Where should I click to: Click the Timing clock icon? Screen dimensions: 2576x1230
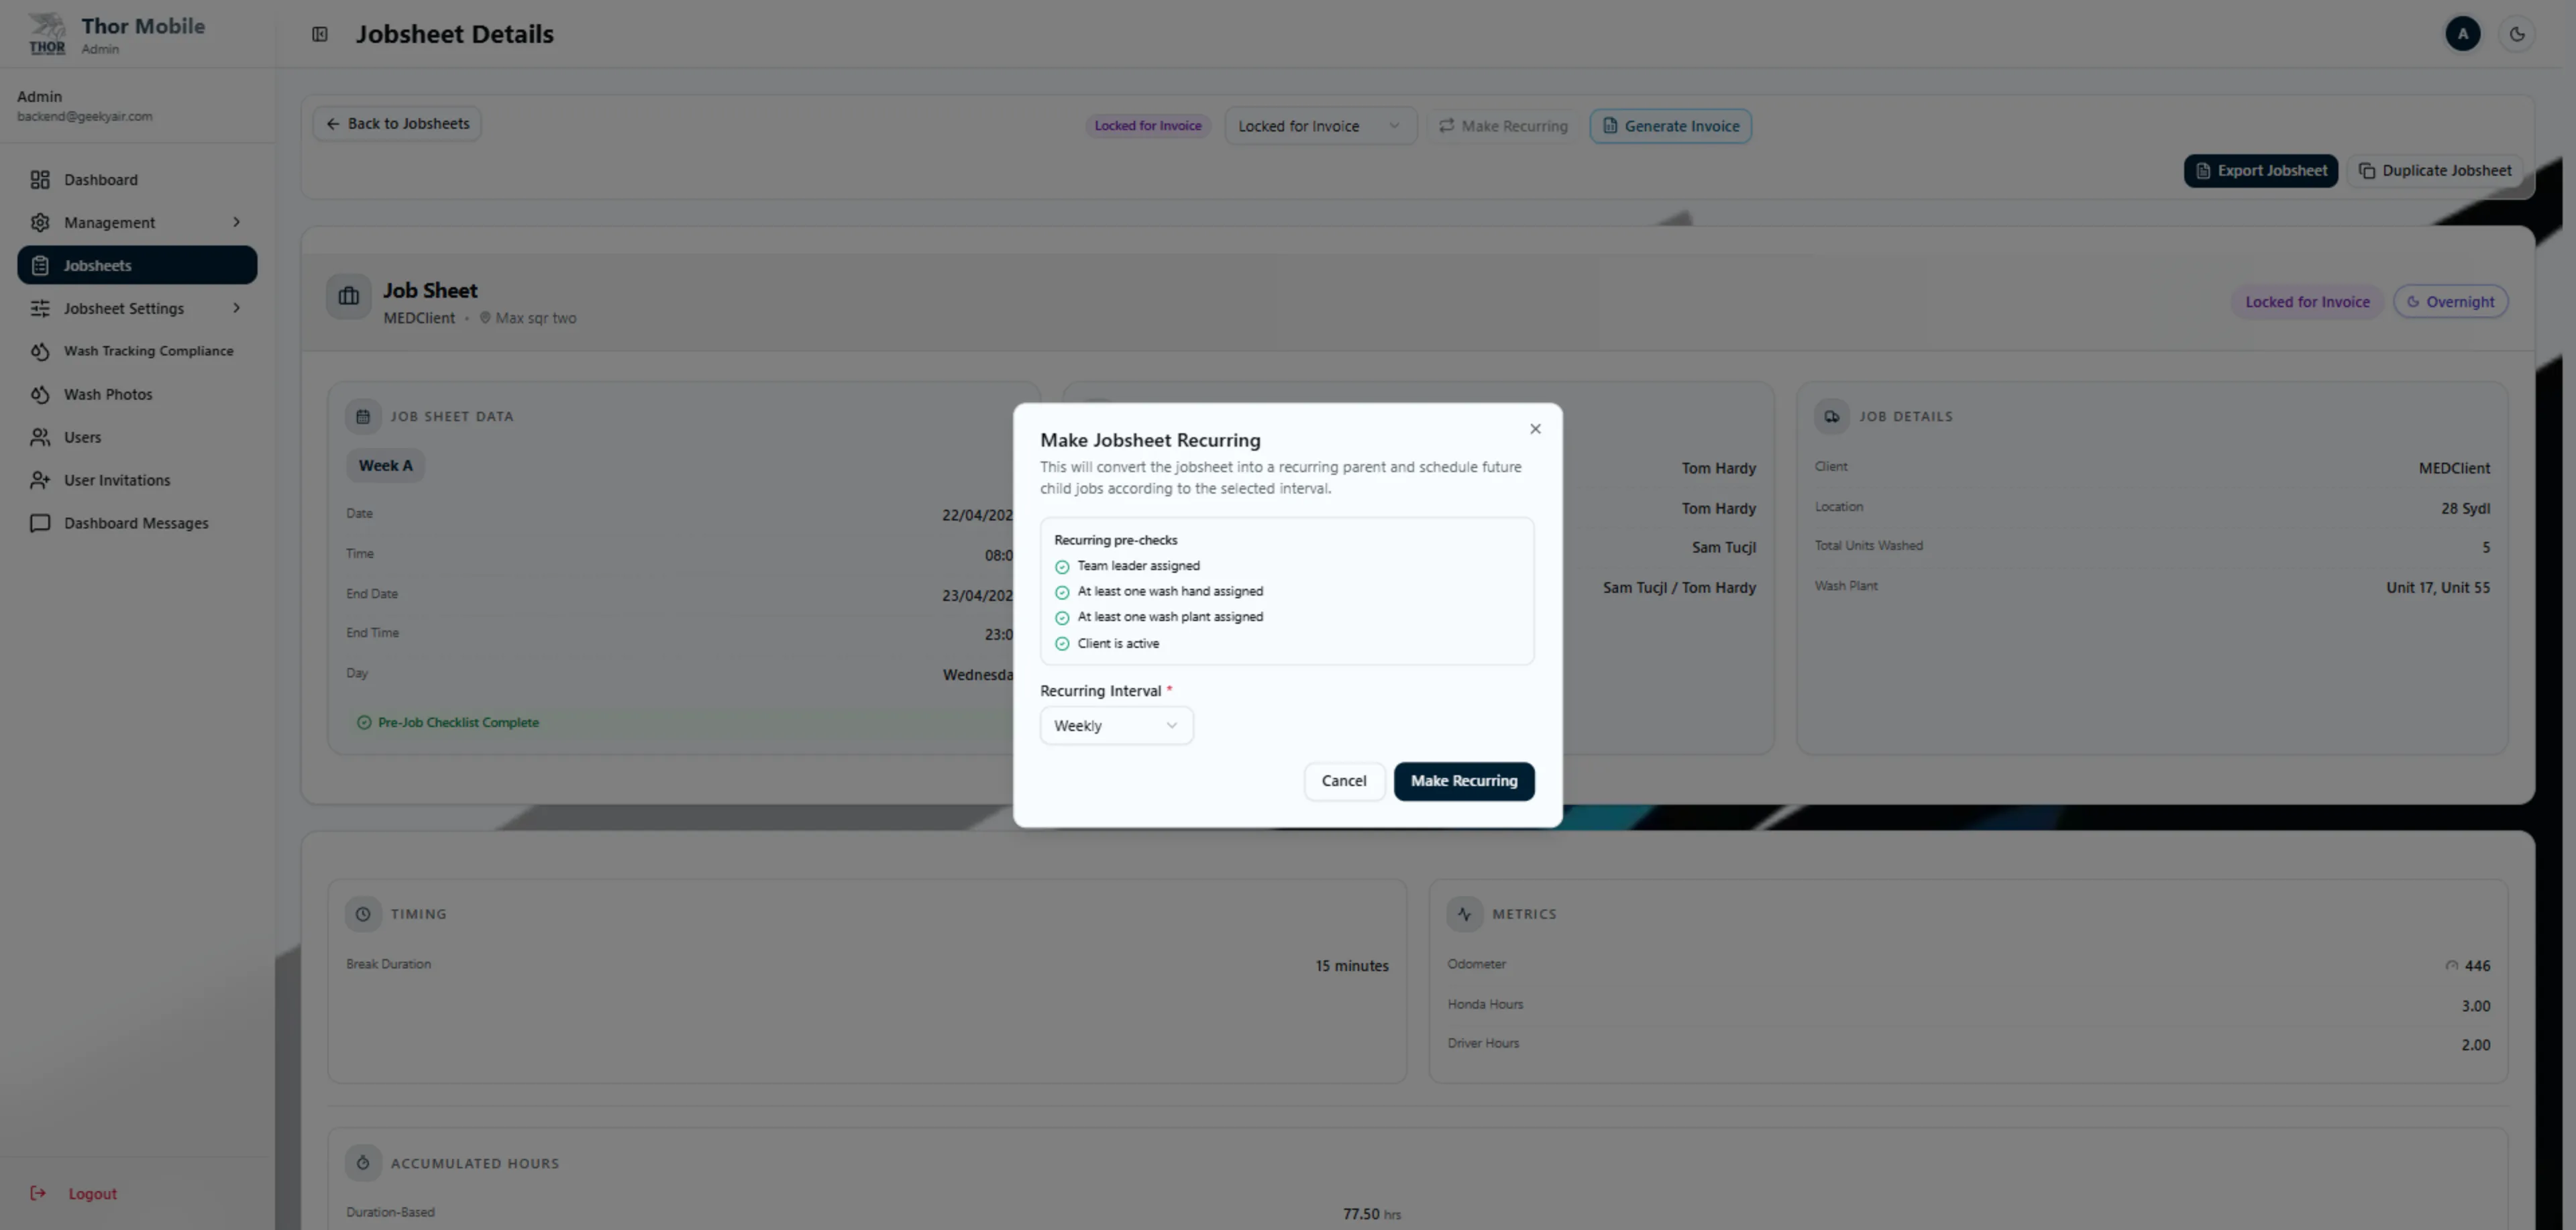pos(363,914)
